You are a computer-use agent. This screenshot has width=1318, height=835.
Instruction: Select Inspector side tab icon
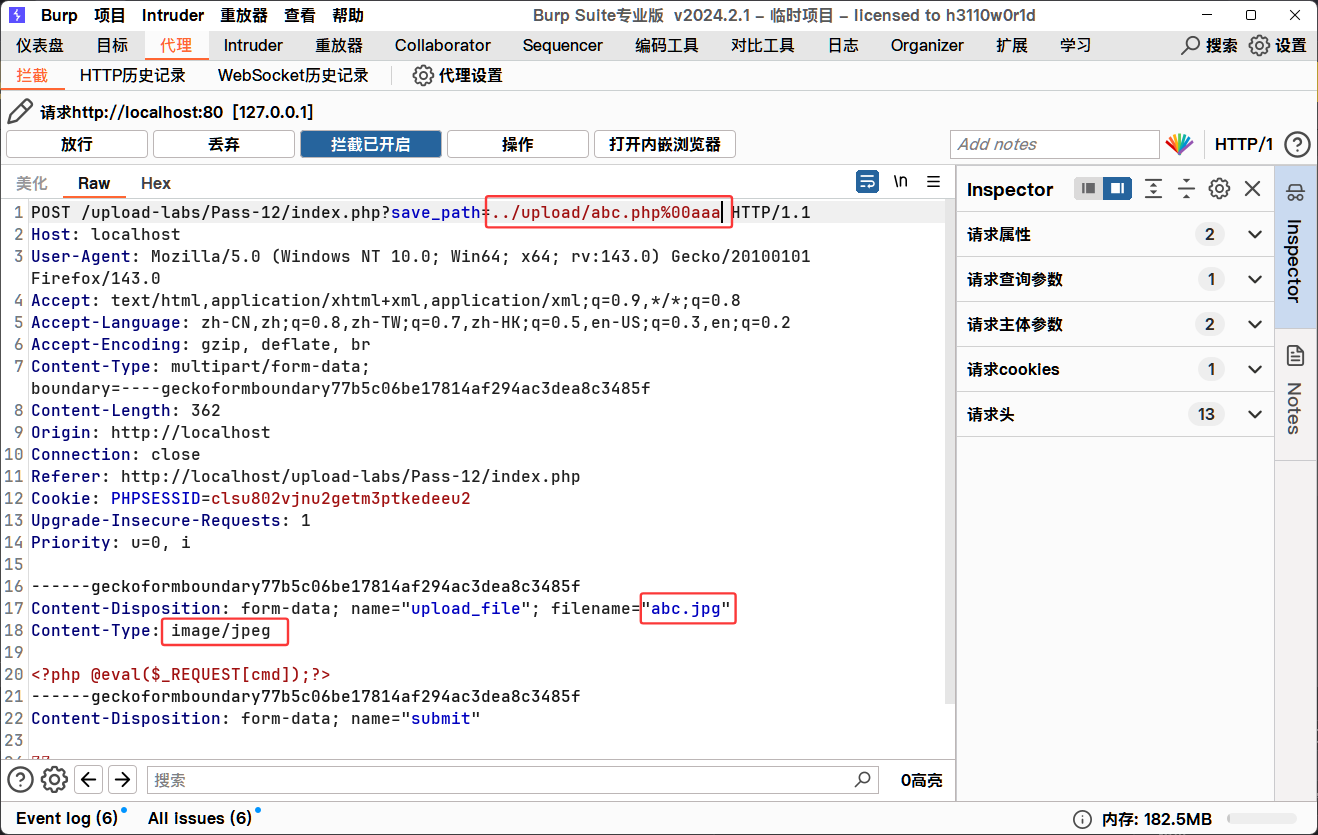[1296, 193]
